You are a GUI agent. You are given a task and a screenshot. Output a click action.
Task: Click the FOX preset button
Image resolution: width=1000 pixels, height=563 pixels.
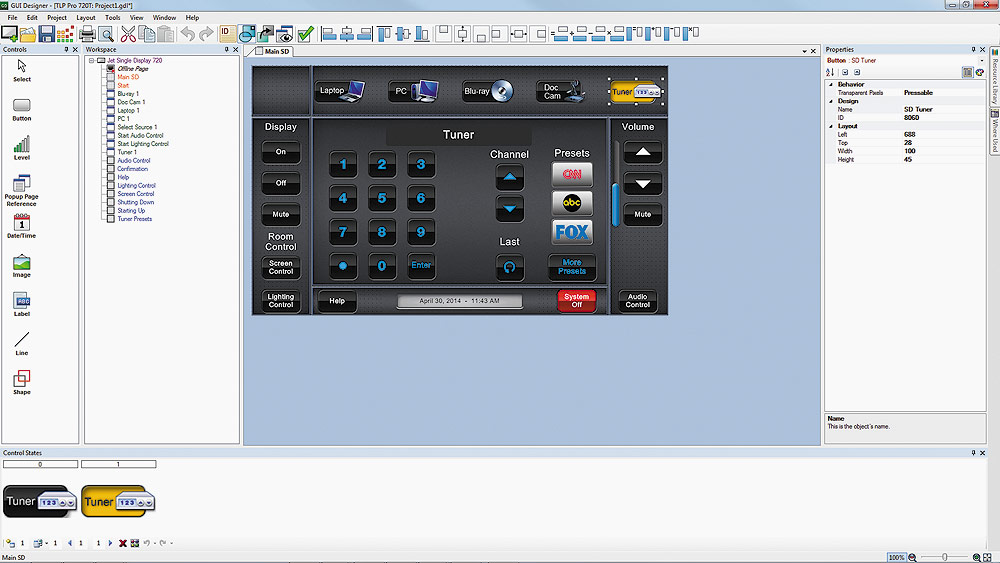coord(572,232)
